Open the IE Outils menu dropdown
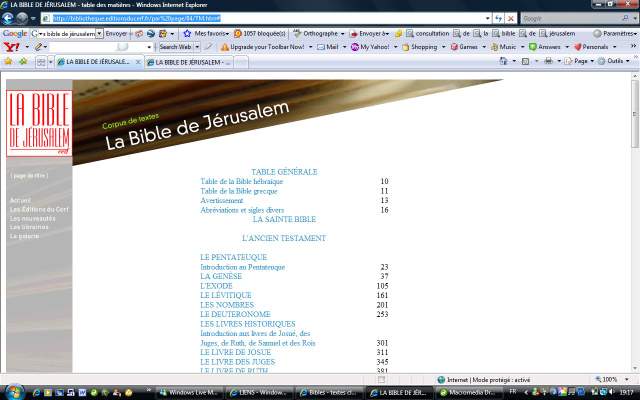The image size is (640, 400). (628, 61)
